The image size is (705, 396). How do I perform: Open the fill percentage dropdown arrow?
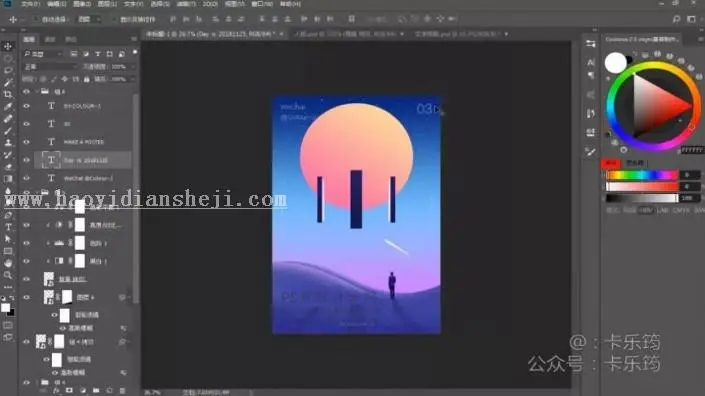click(x=132, y=79)
